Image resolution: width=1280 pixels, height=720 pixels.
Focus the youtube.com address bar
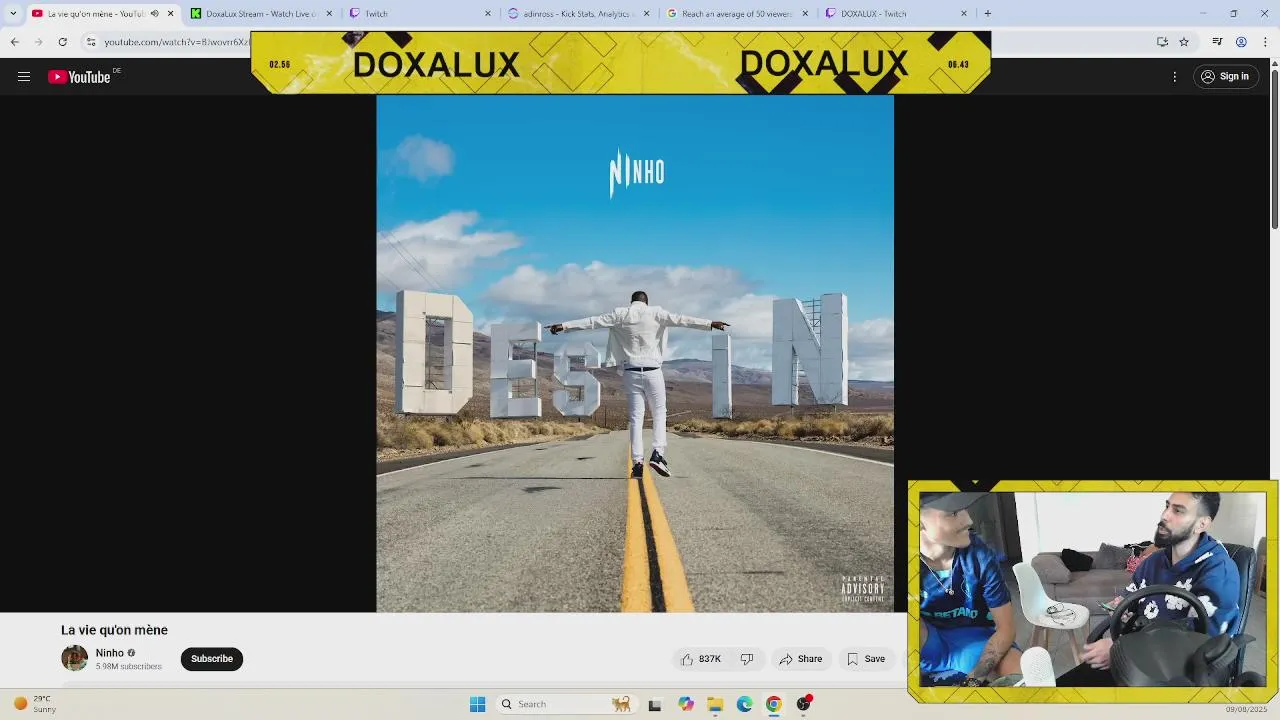tap(176, 42)
